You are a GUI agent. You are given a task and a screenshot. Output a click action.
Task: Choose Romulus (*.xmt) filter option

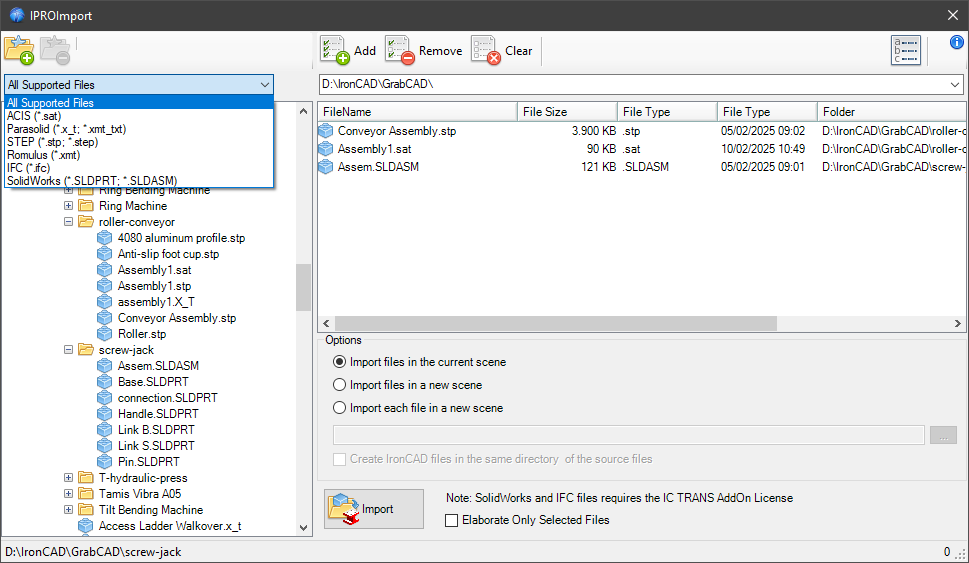click(x=139, y=155)
